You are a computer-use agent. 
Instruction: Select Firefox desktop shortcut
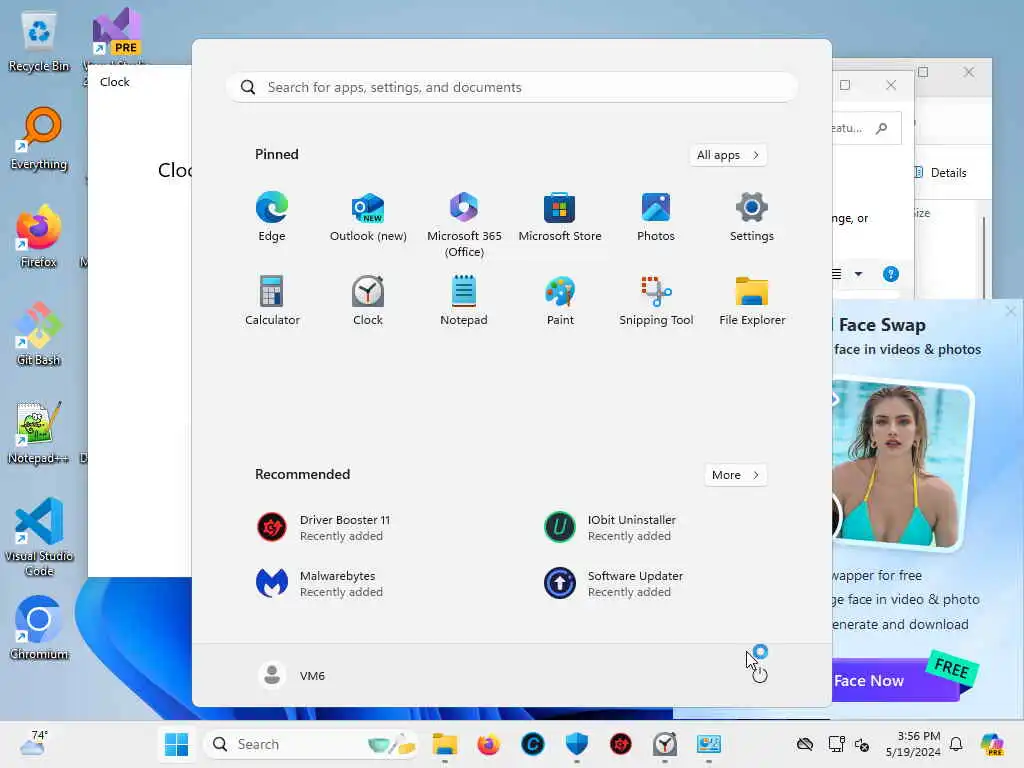(x=39, y=237)
